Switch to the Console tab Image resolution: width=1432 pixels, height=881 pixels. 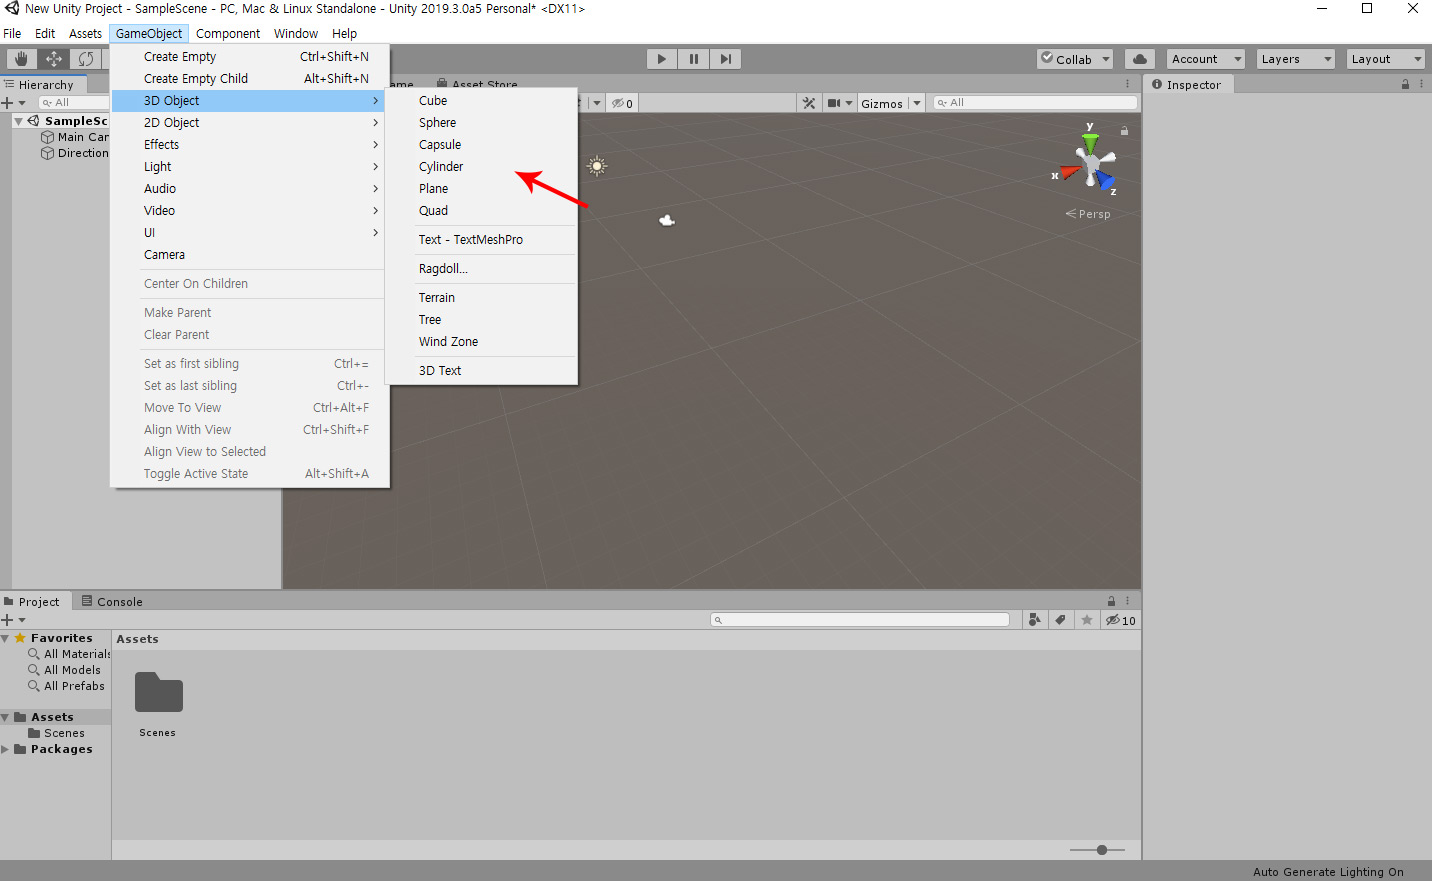112,601
